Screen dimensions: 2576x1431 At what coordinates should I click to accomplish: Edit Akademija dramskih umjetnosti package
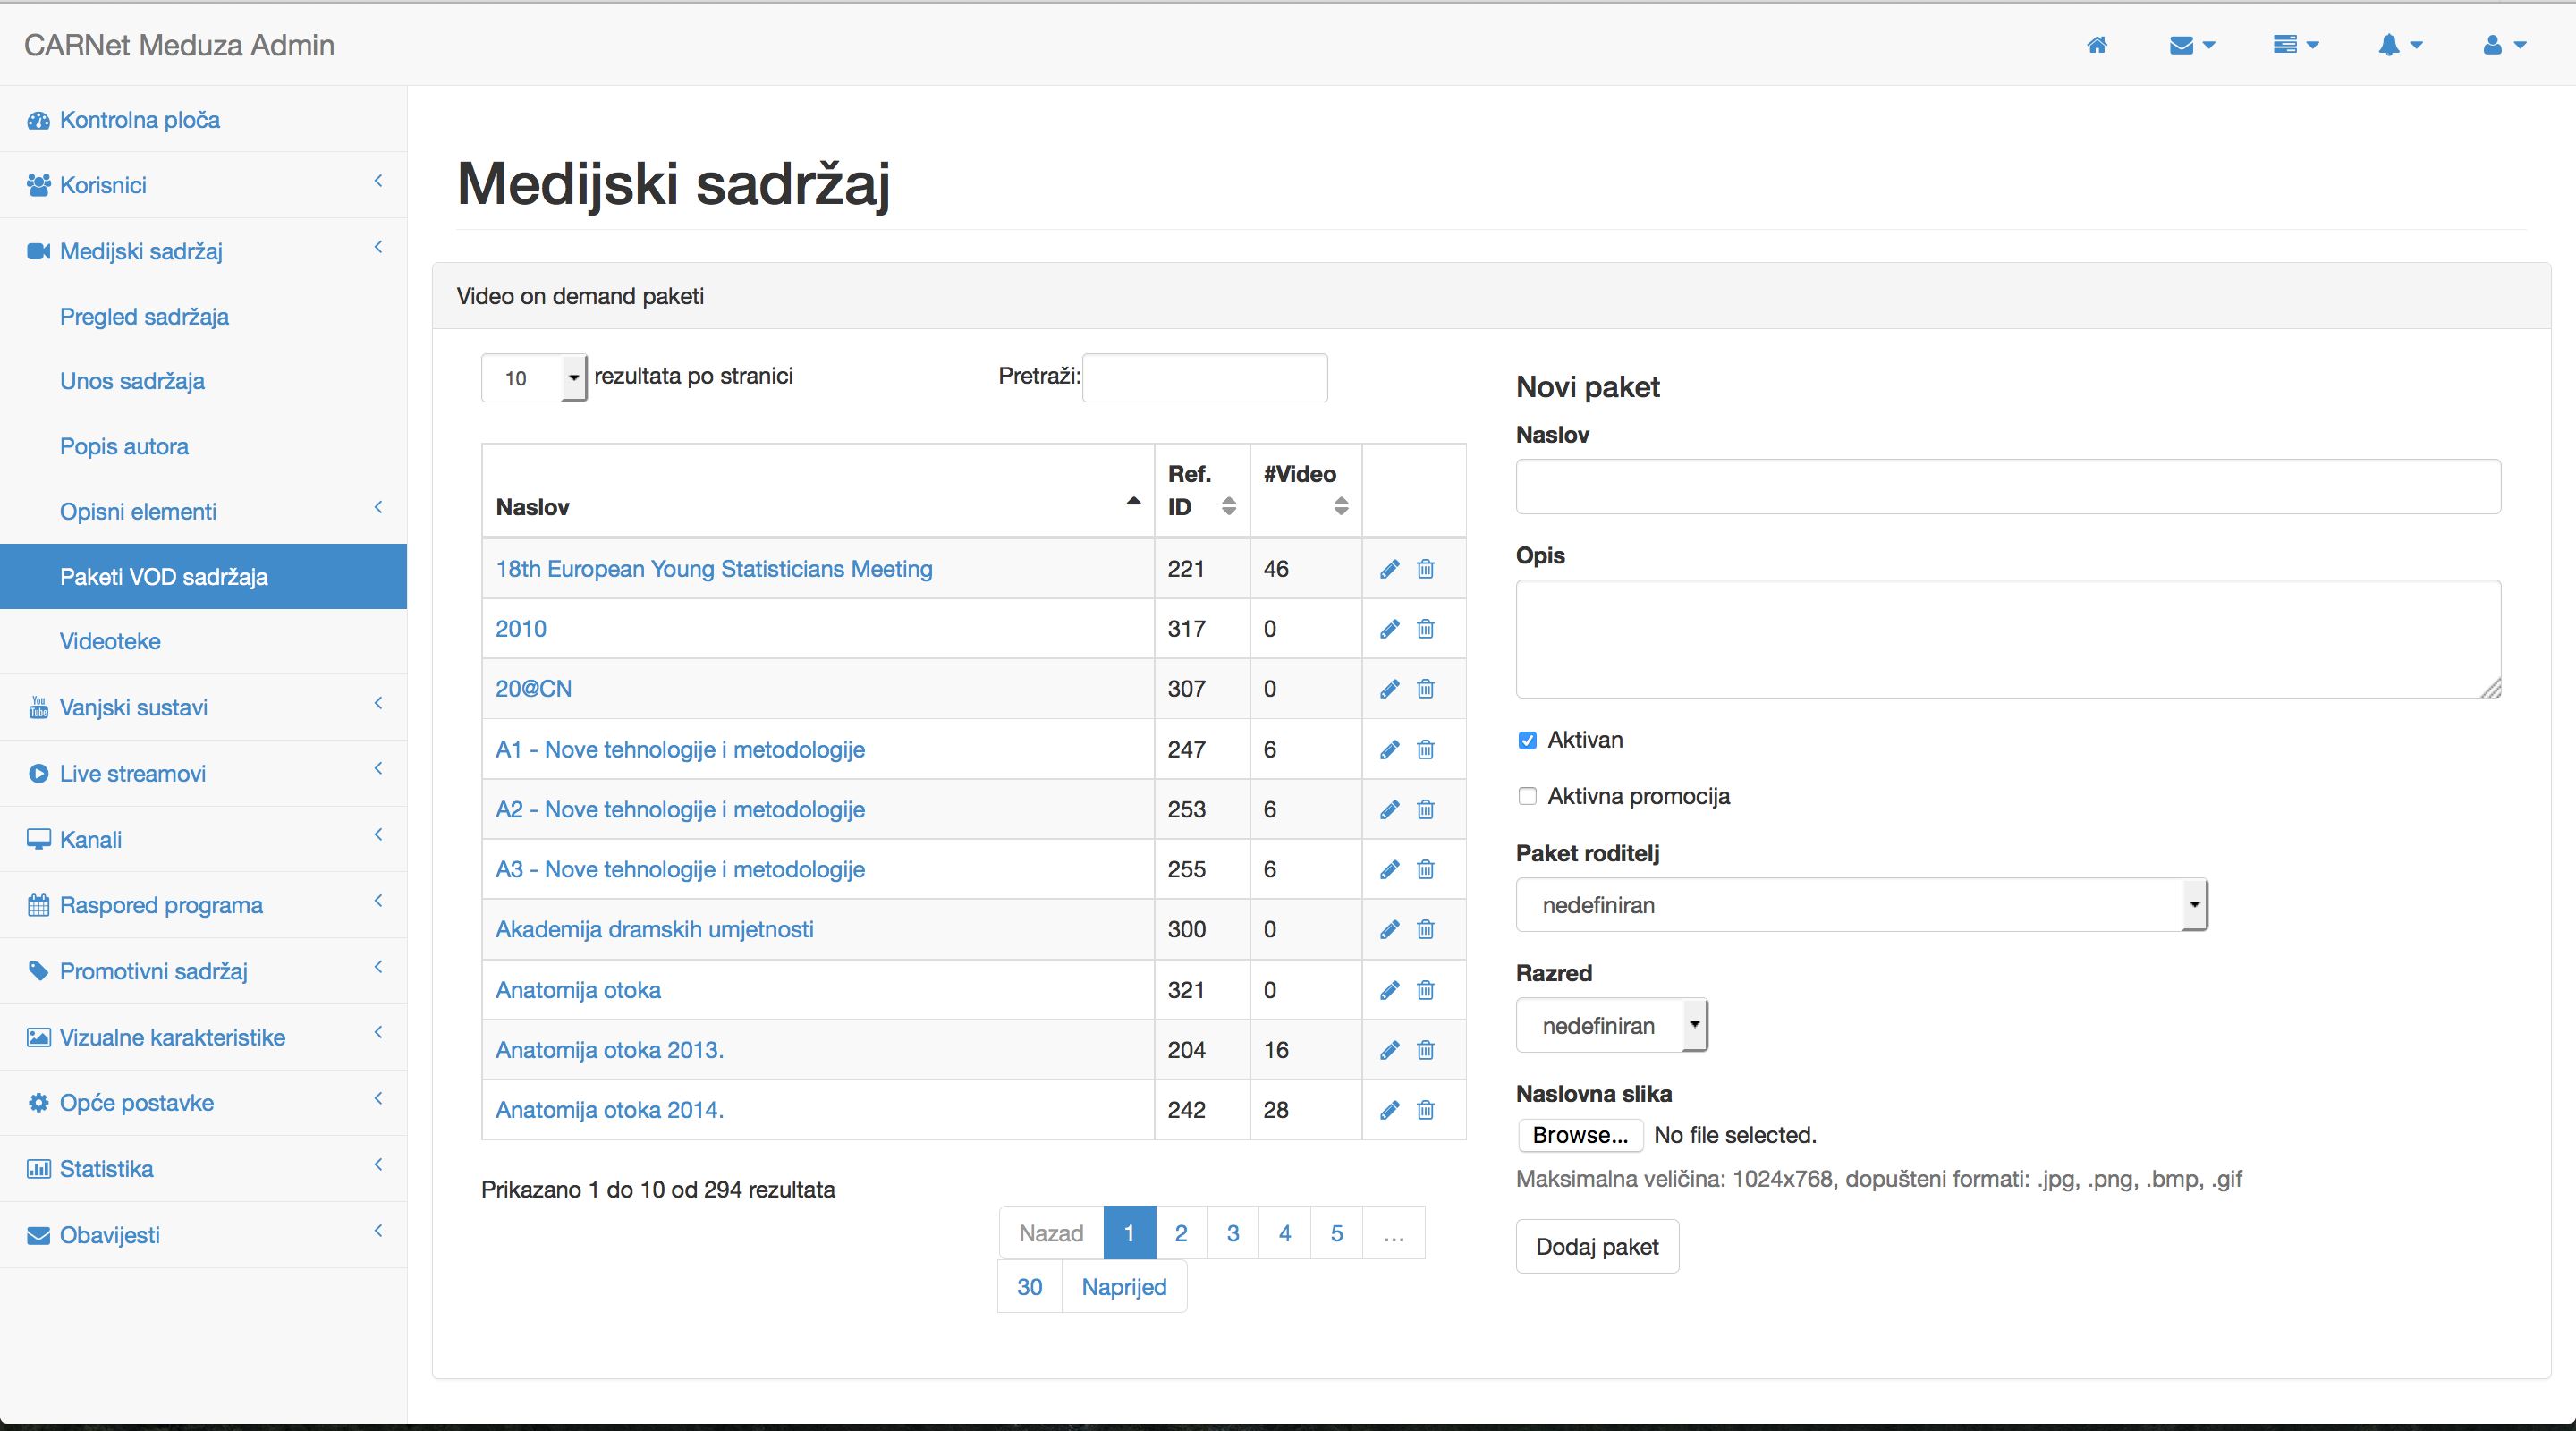pos(1389,930)
